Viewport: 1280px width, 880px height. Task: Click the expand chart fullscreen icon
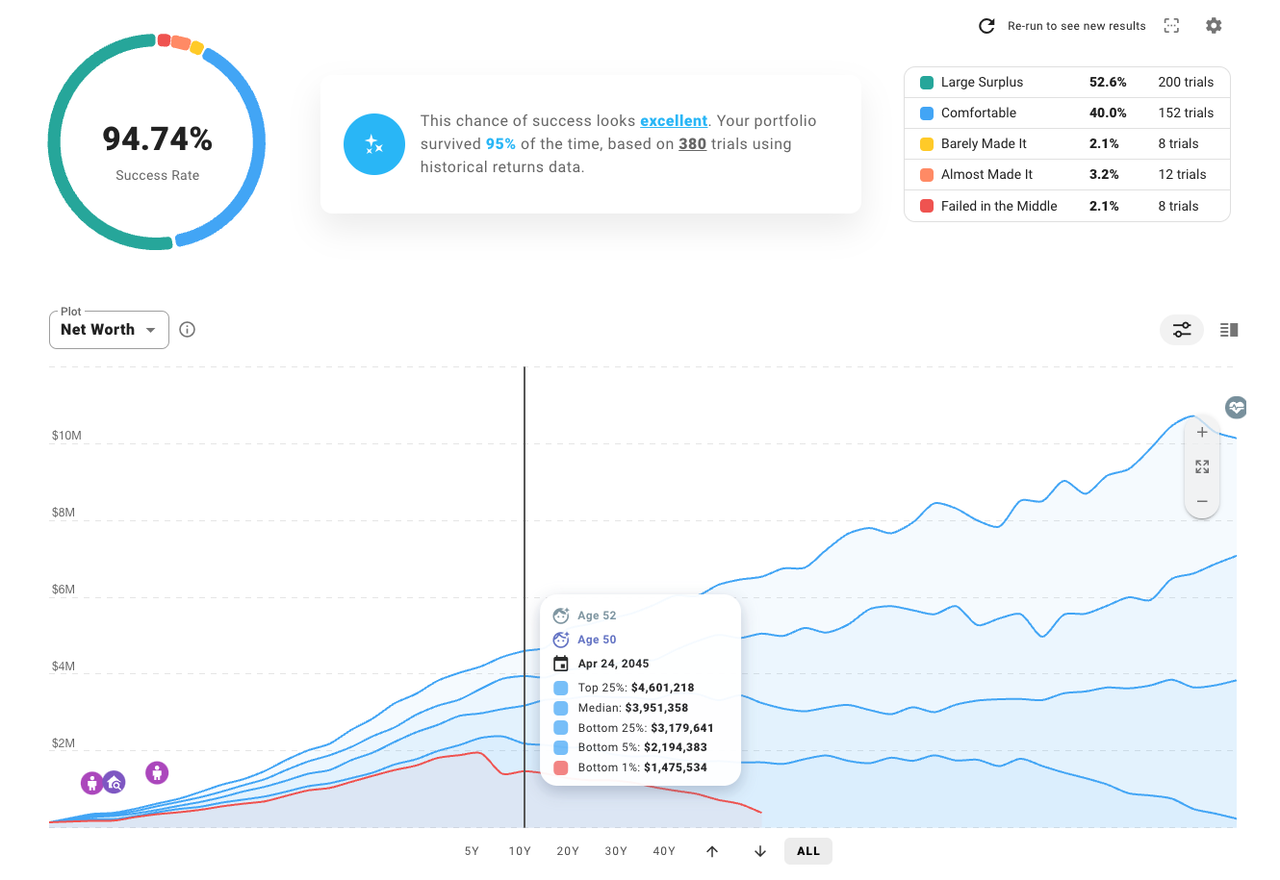click(x=1201, y=466)
